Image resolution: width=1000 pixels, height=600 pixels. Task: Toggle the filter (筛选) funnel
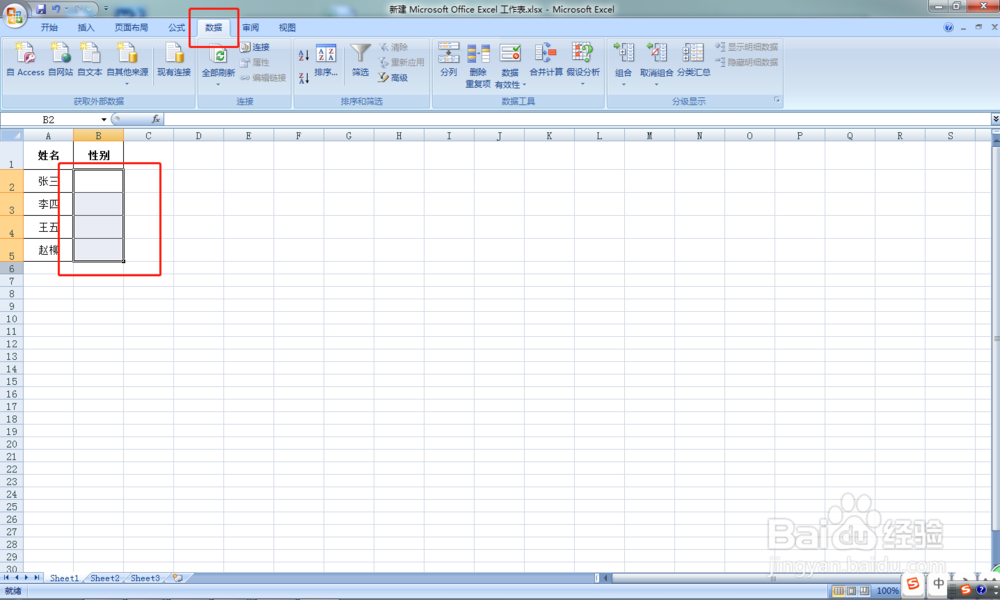[360, 60]
